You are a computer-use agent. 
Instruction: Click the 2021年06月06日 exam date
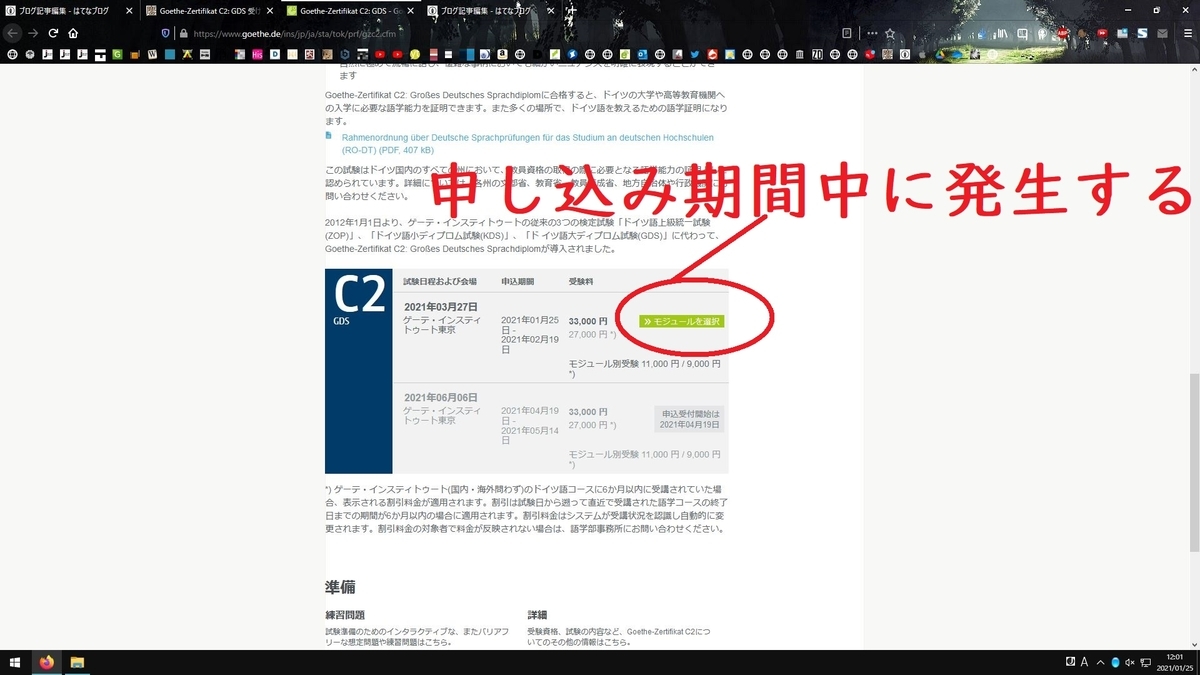441,397
